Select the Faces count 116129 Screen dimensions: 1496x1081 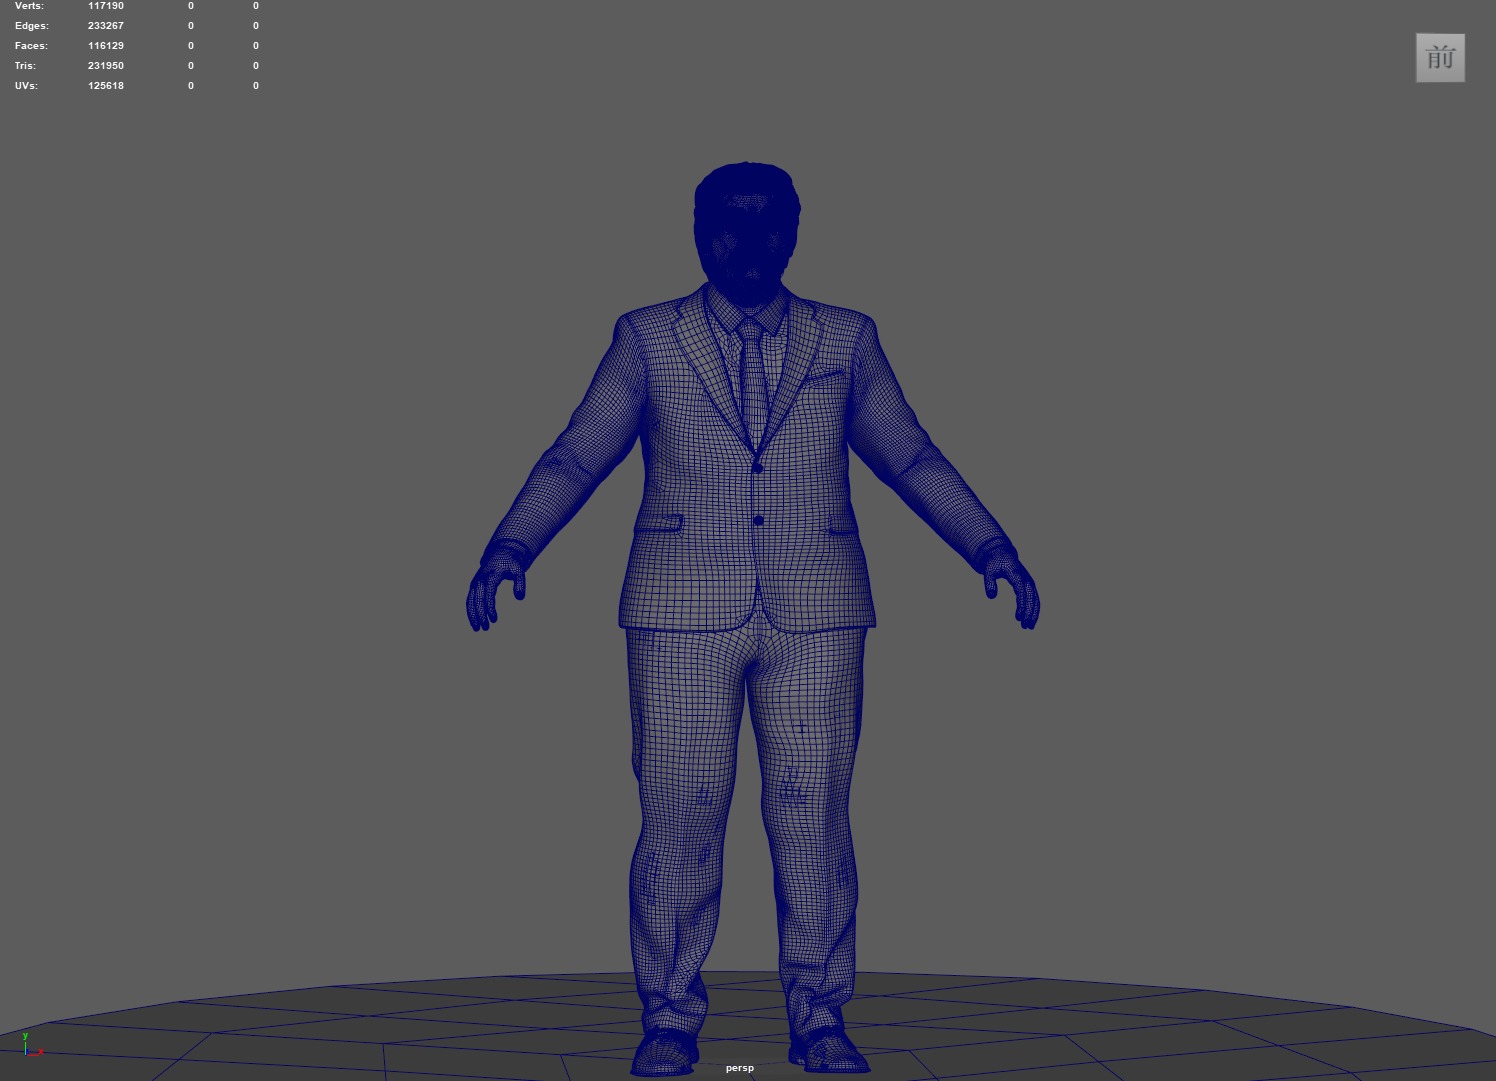106,46
